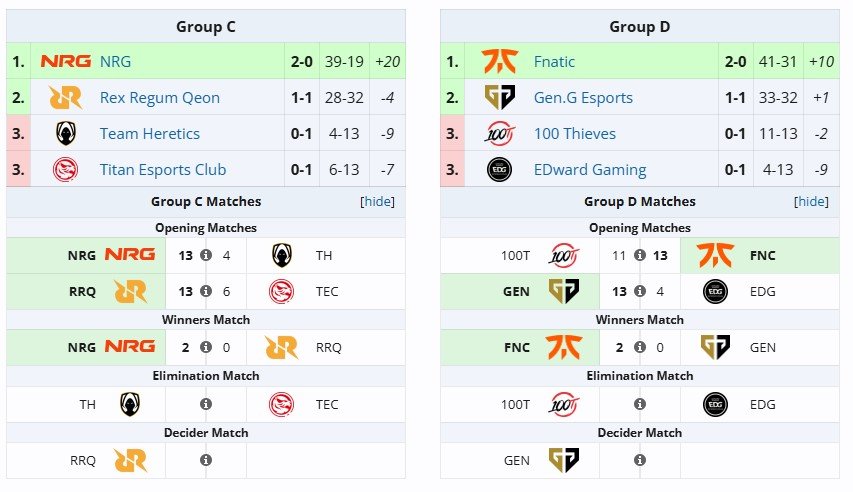Screen dimensions: 853x492
Task: Select the 100 Thieves logo in standings
Action: click(x=499, y=133)
